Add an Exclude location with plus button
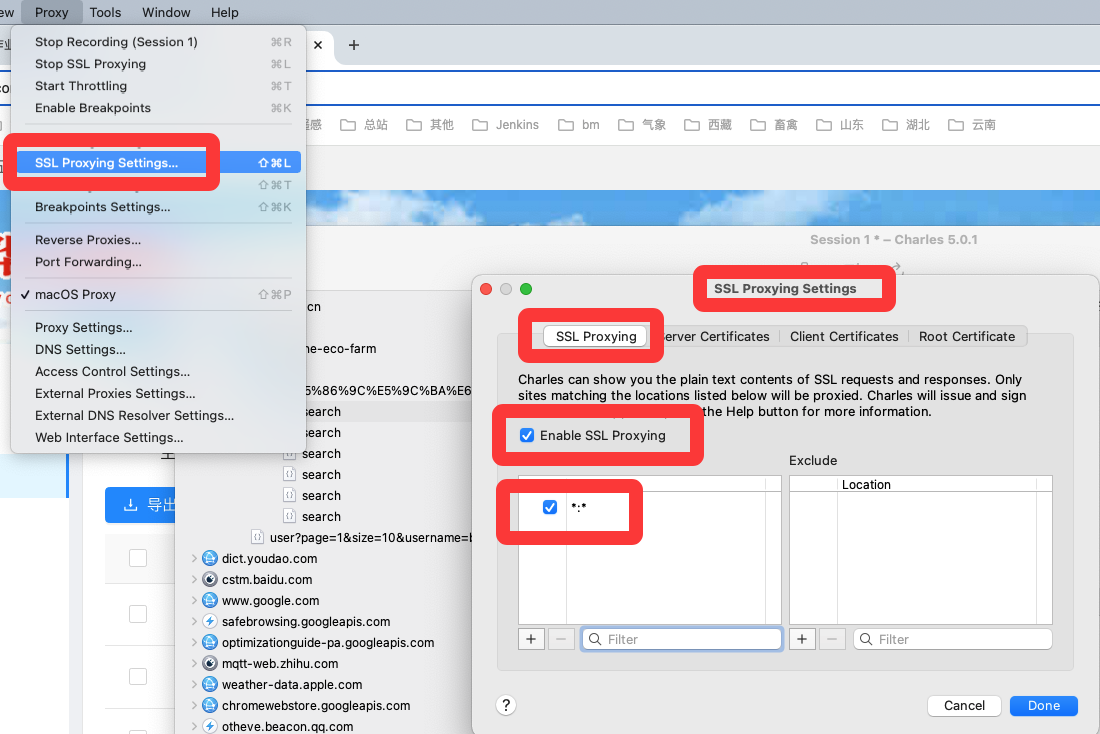This screenshot has height=734, width=1100. tap(802, 639)
